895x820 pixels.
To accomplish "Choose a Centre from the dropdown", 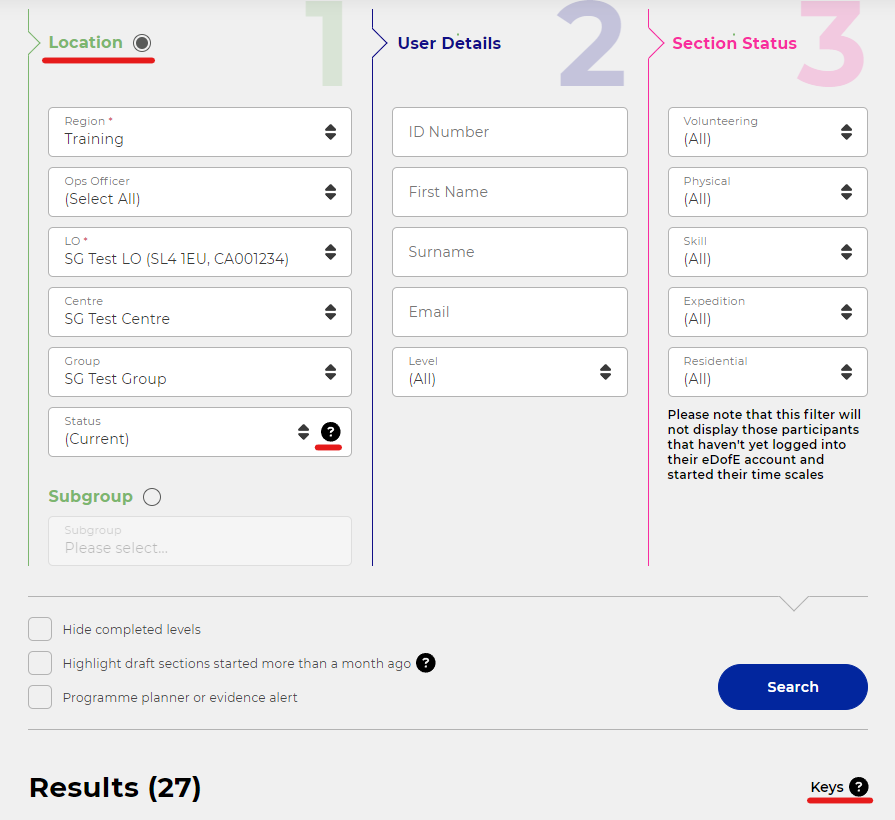I will 200,312.
